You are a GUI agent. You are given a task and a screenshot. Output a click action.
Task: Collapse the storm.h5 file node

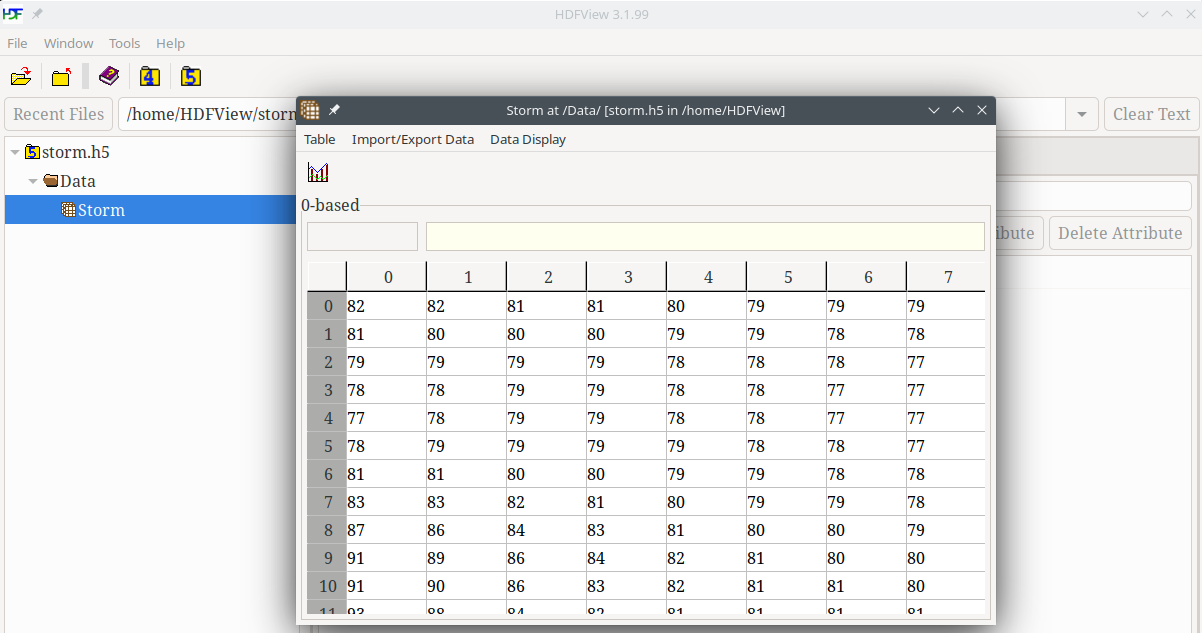point(15,153)
